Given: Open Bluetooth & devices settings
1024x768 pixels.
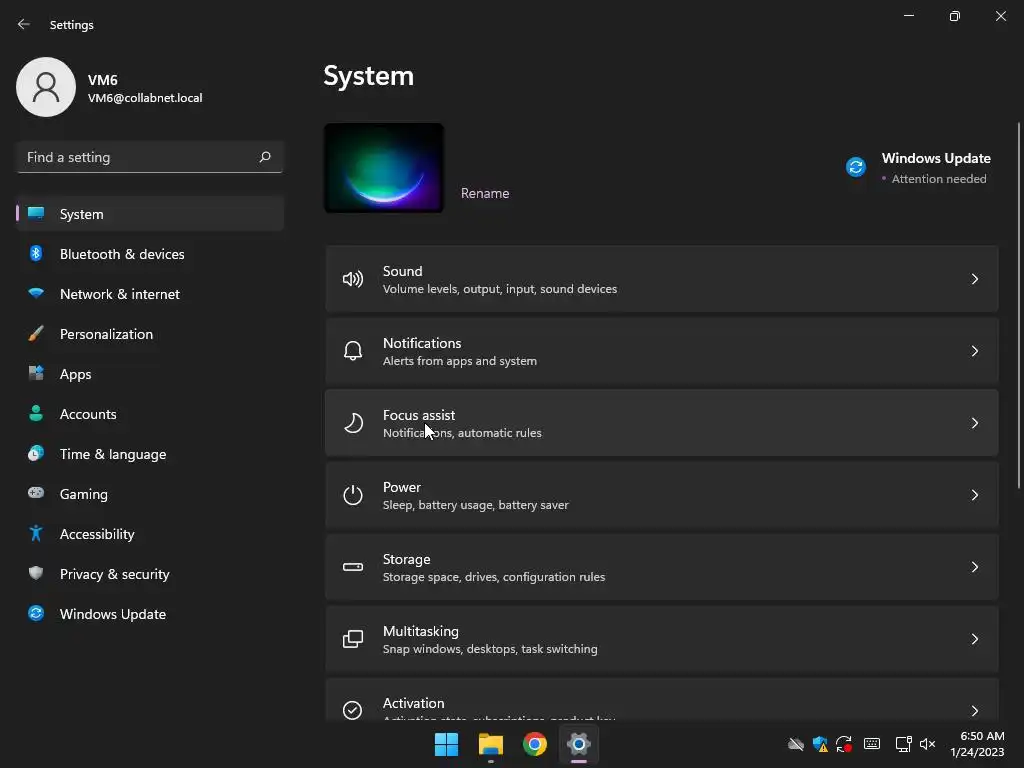Looking at the screenshot, I should coord(150,254).
